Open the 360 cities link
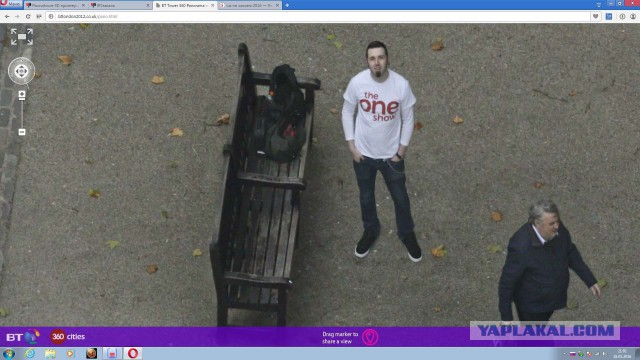The height and width of the screenshot is (360, 640). coord(68,337)
